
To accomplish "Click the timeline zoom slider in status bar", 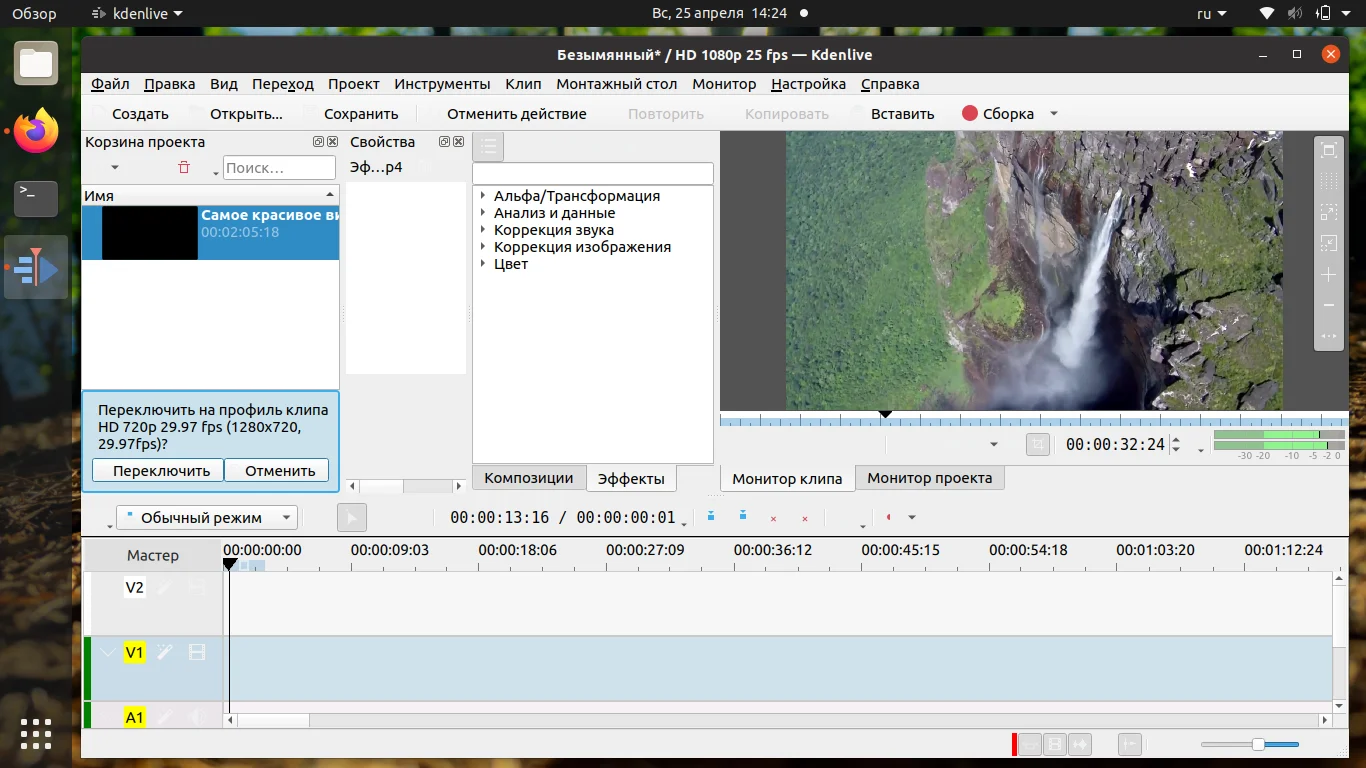I will pyautogui.click(x=1258, y=744).
